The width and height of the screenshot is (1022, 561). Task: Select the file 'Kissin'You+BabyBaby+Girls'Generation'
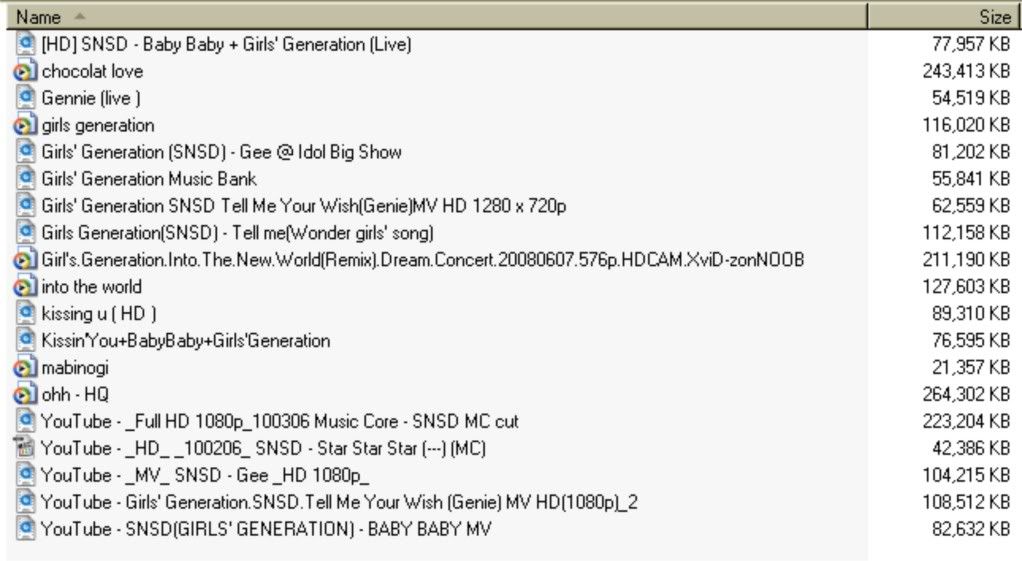tap(186, 341)
